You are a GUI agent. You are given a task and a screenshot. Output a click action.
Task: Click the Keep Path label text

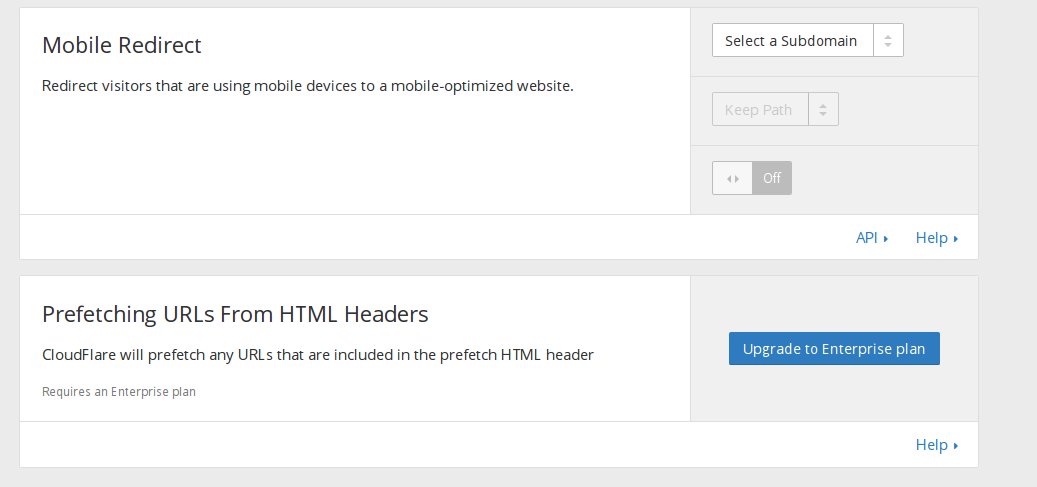758,110
